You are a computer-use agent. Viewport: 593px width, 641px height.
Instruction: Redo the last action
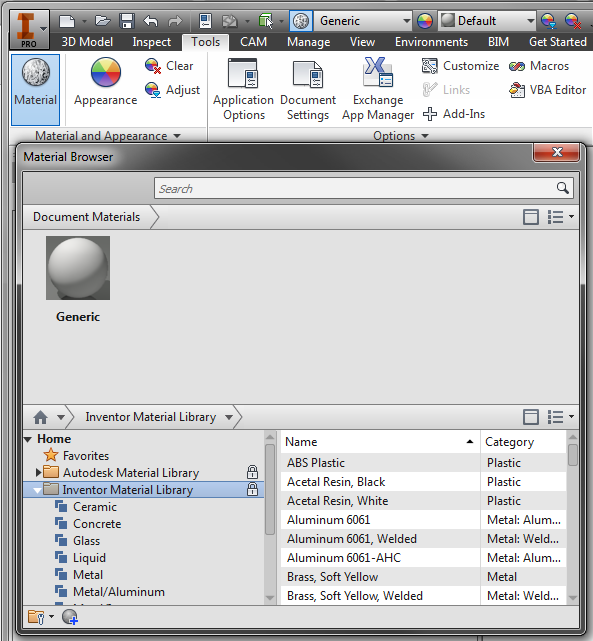point(175,21)
